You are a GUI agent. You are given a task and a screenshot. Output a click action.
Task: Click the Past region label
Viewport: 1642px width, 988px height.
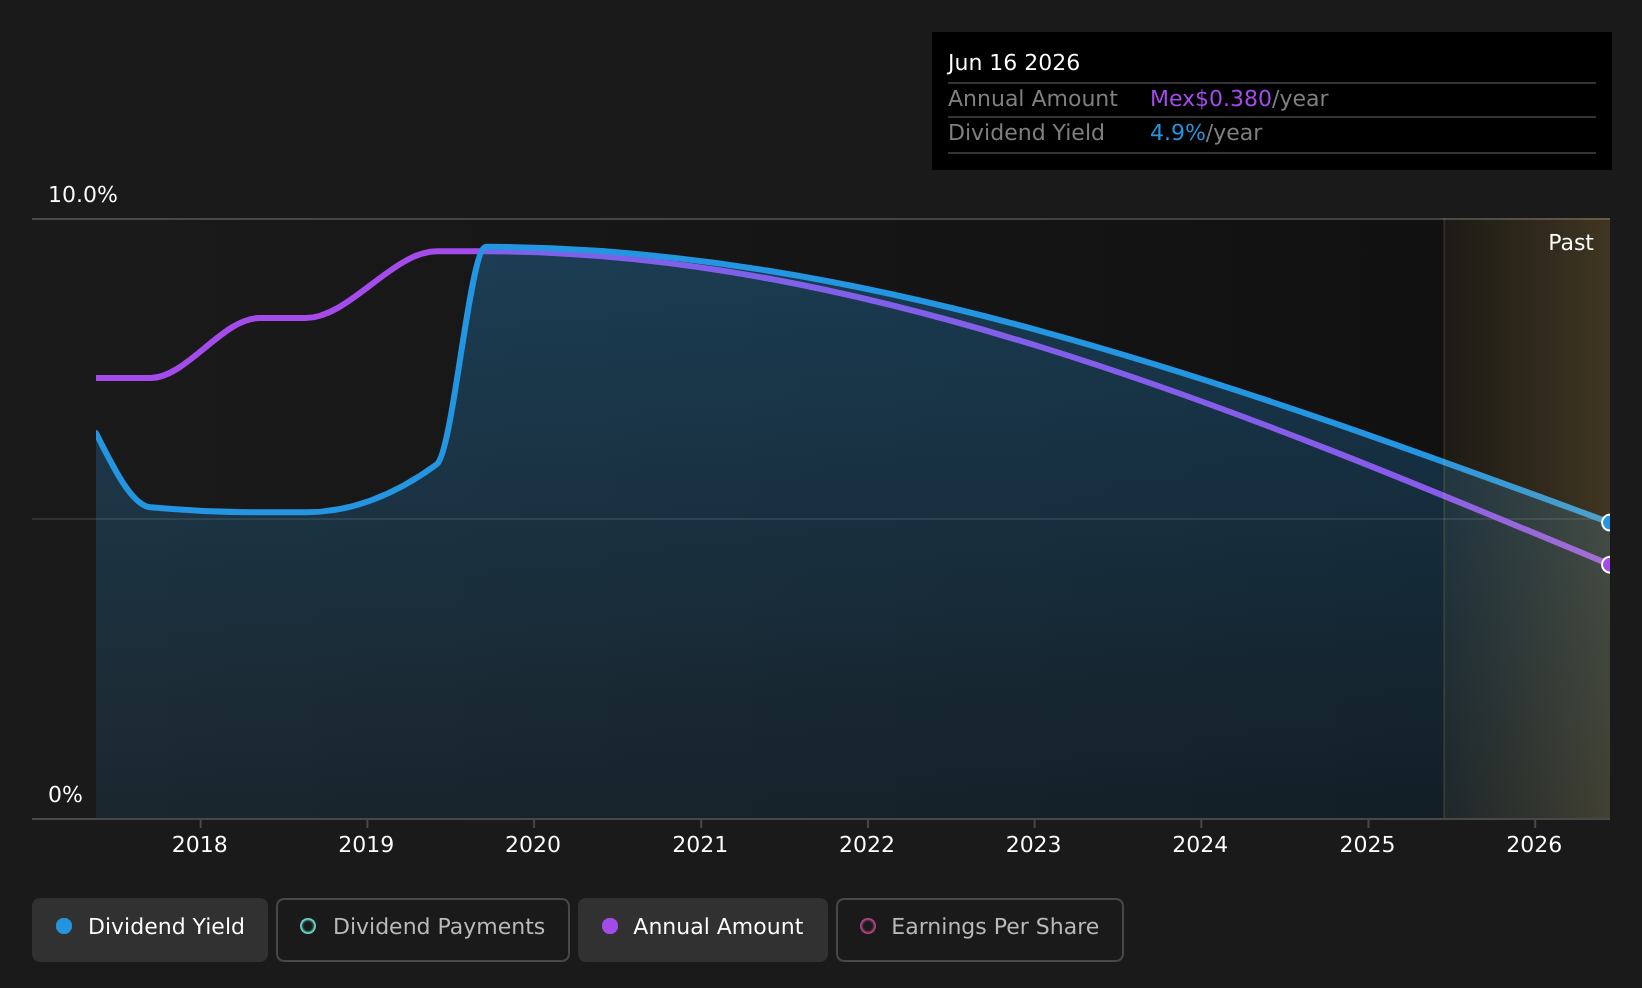(x=1570, y=243)
